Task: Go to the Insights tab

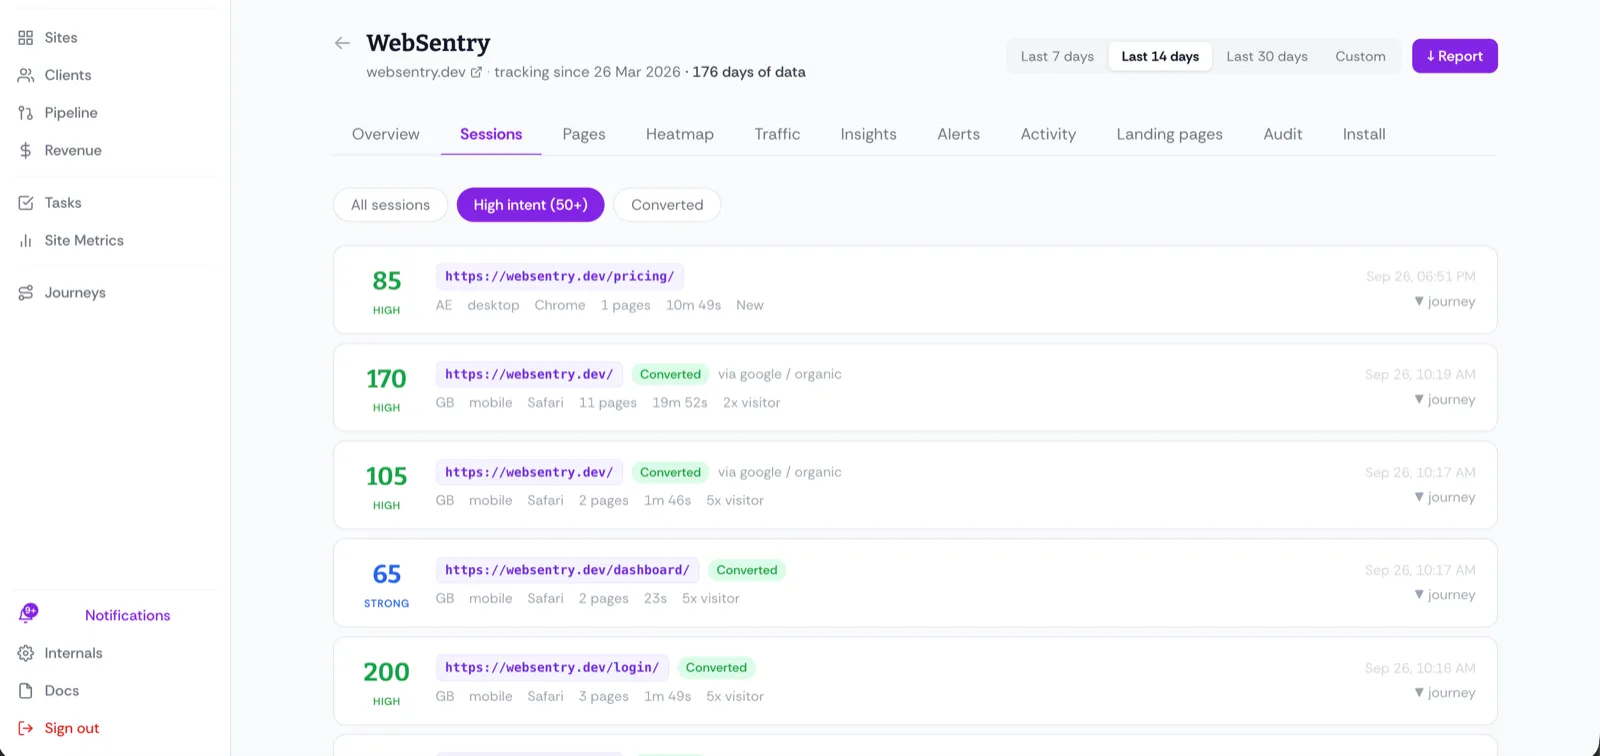Action: [x=868, y=134]
